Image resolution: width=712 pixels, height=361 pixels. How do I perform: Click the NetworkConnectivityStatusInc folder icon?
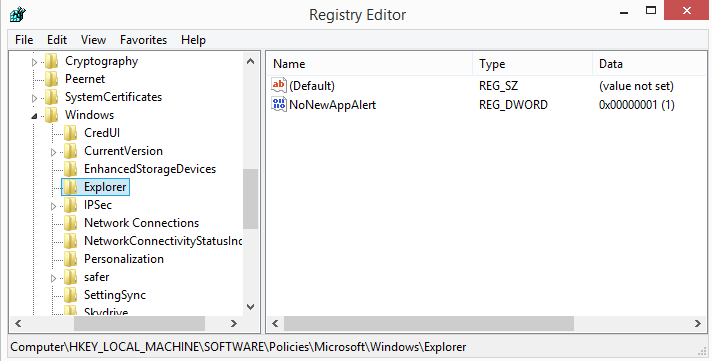coord(70,241)
